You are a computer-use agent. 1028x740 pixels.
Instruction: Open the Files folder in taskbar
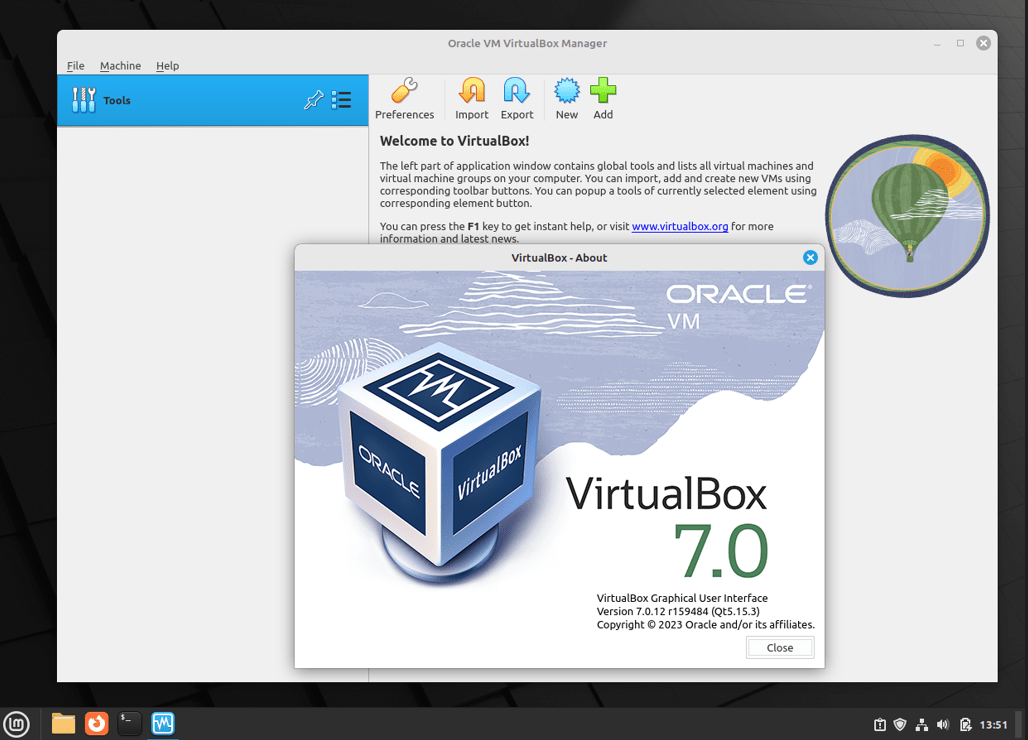click(x=64, y=724)
